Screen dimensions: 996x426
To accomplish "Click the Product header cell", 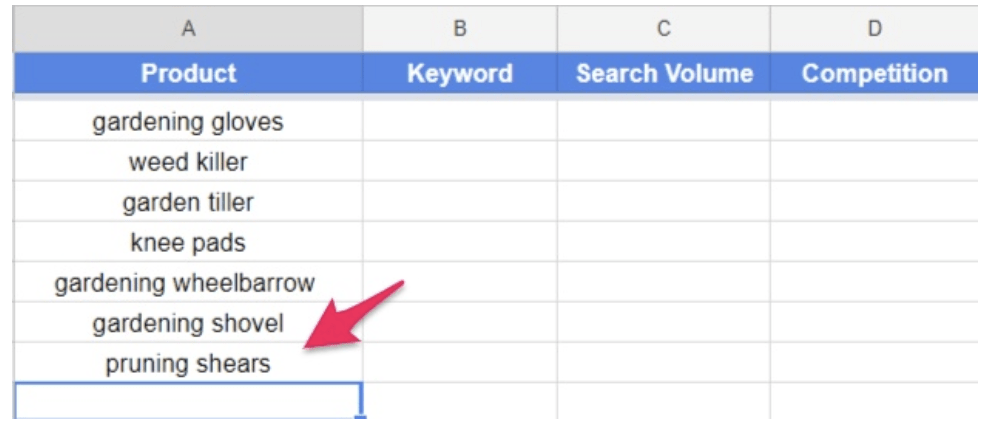I will click(x=188, y=73).
